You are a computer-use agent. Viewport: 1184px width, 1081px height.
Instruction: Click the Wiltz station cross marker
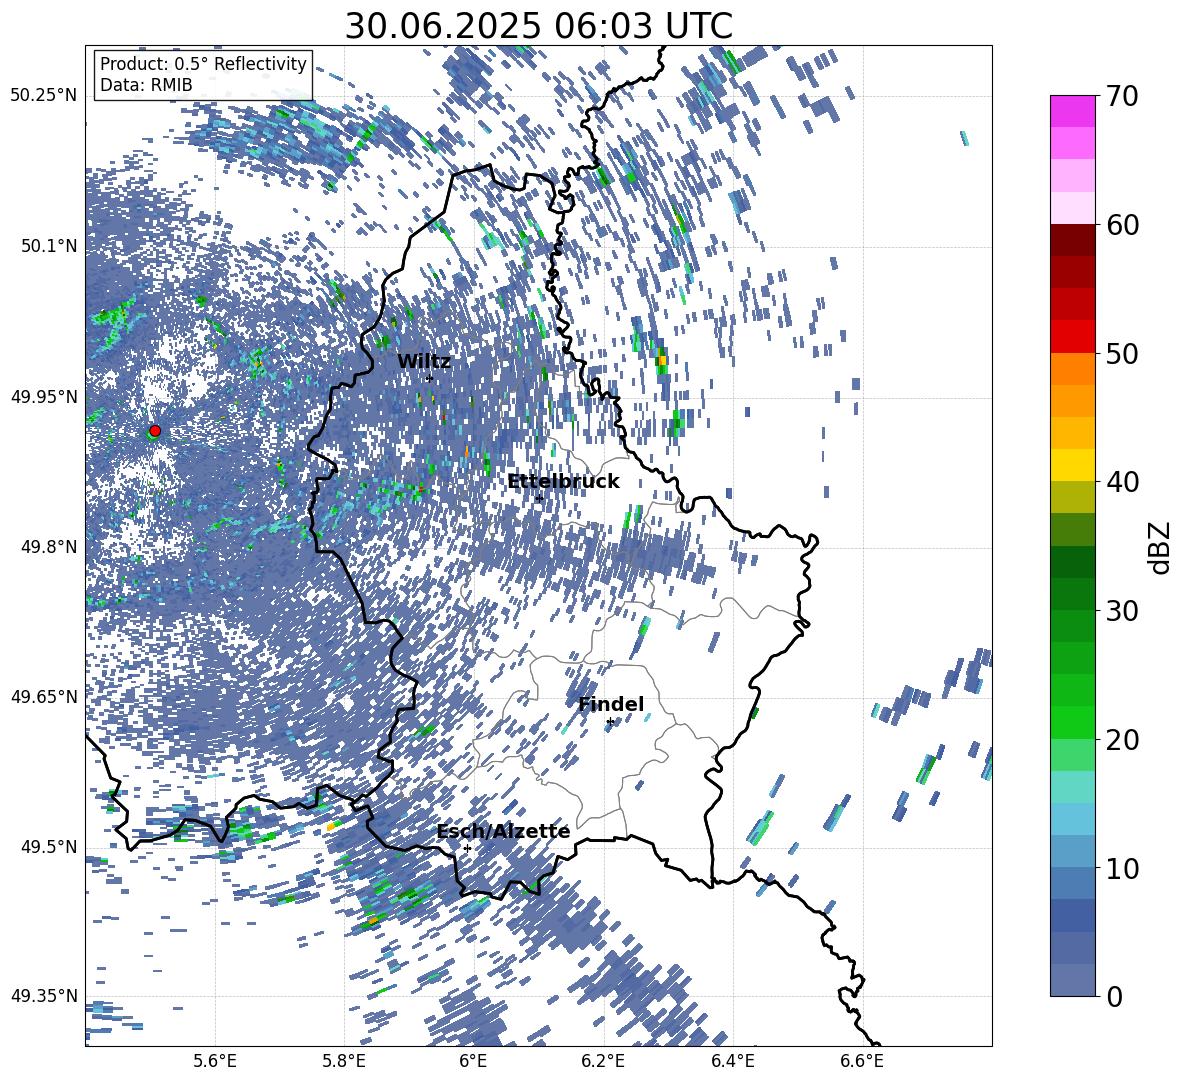point(430,378)
